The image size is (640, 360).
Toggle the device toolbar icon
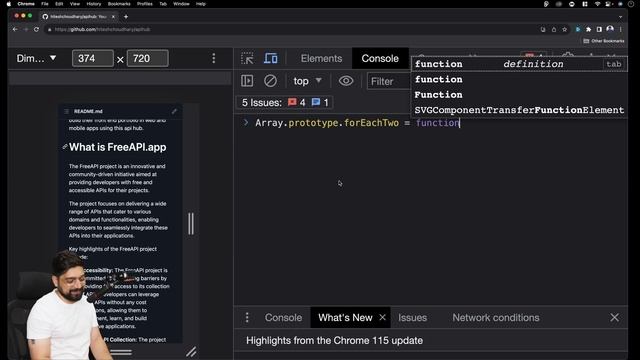(271, 58)
